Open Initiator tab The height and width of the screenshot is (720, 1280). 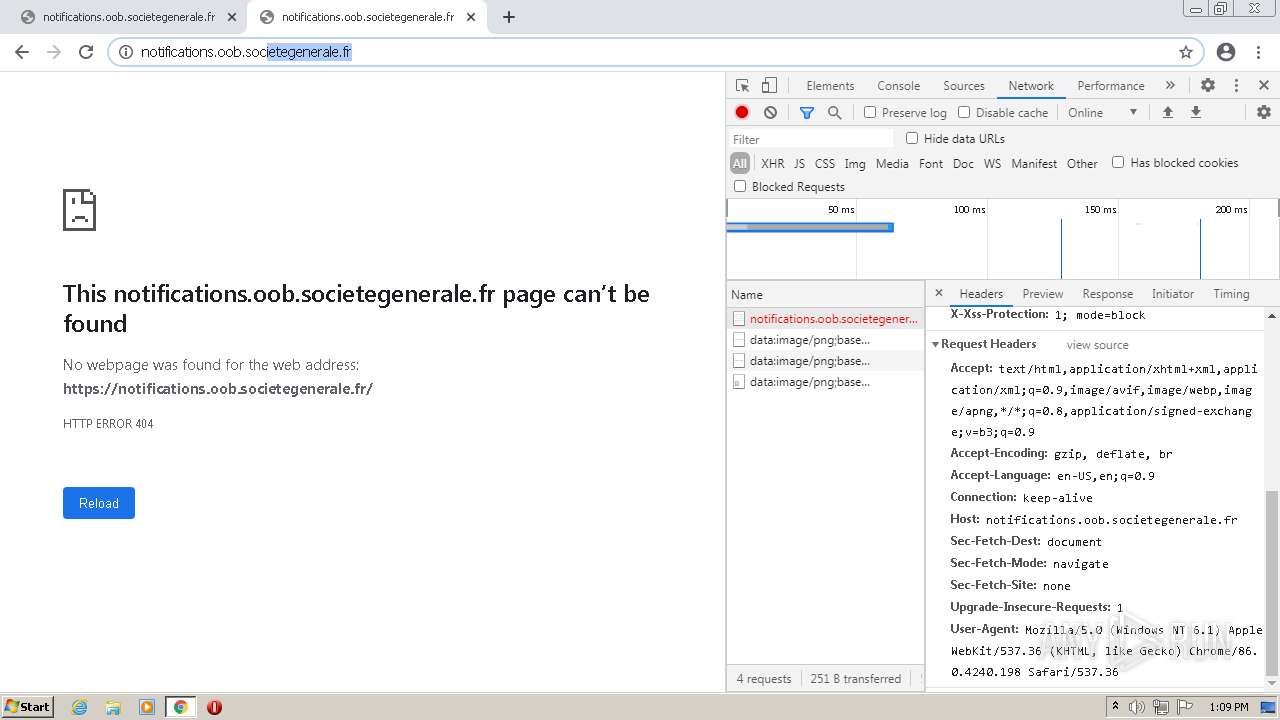point(1172,293)
